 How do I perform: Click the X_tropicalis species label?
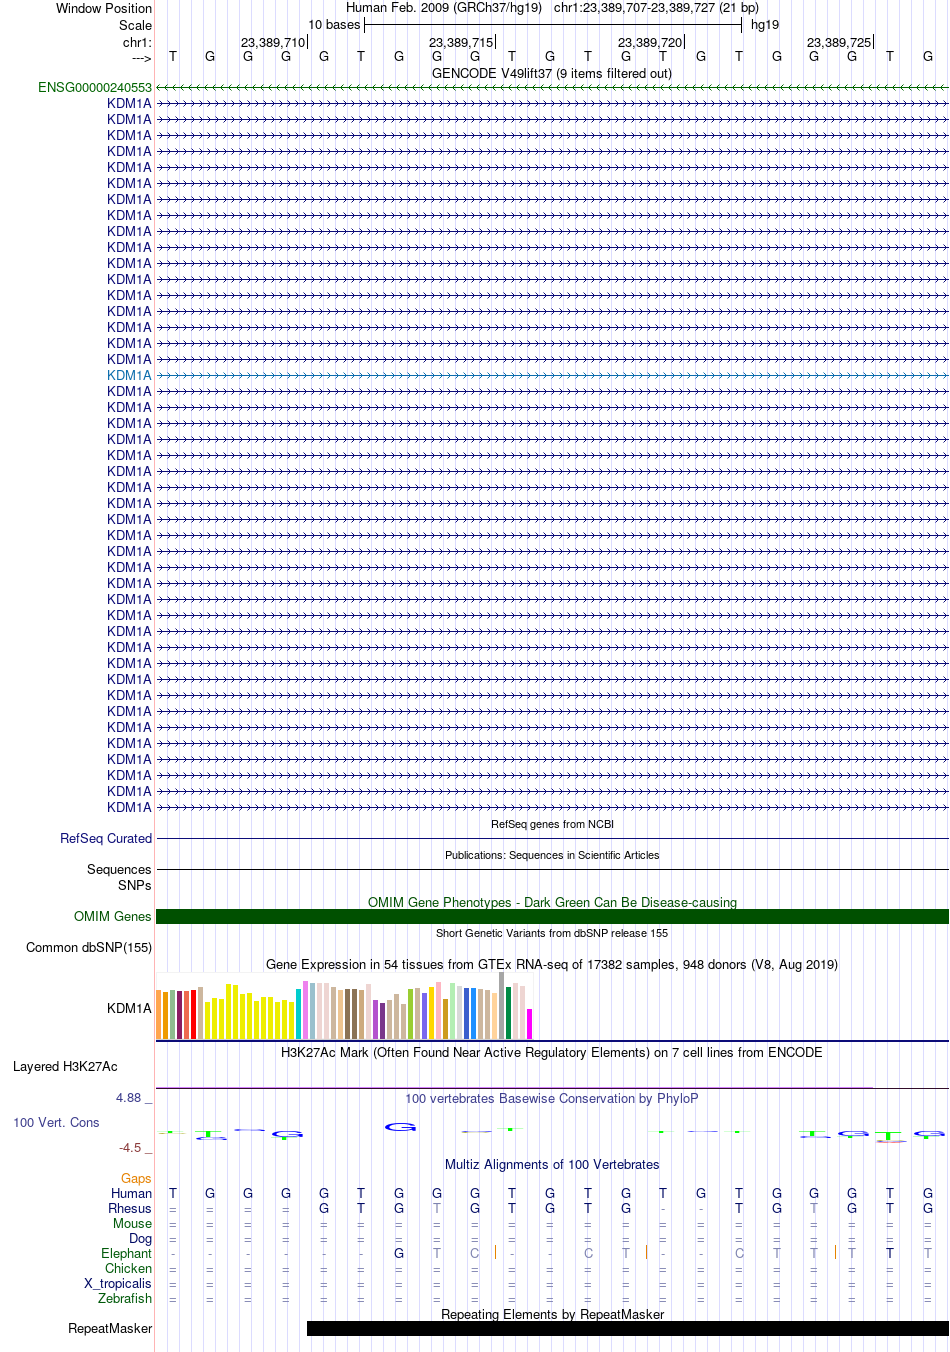(x=118, y=1284)
